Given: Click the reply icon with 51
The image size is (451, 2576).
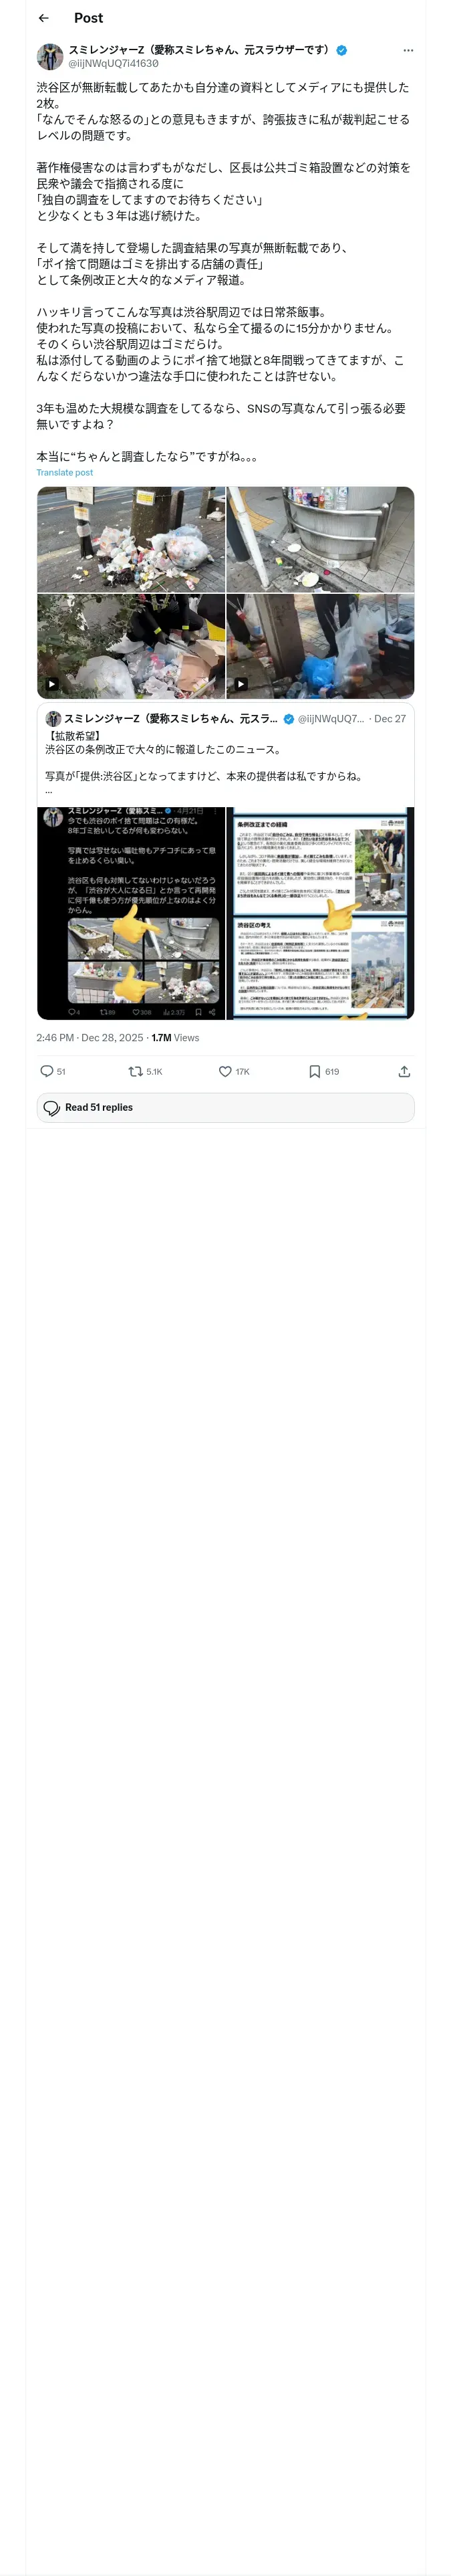Looking at the screenshot, I should tap(47, 1071).
